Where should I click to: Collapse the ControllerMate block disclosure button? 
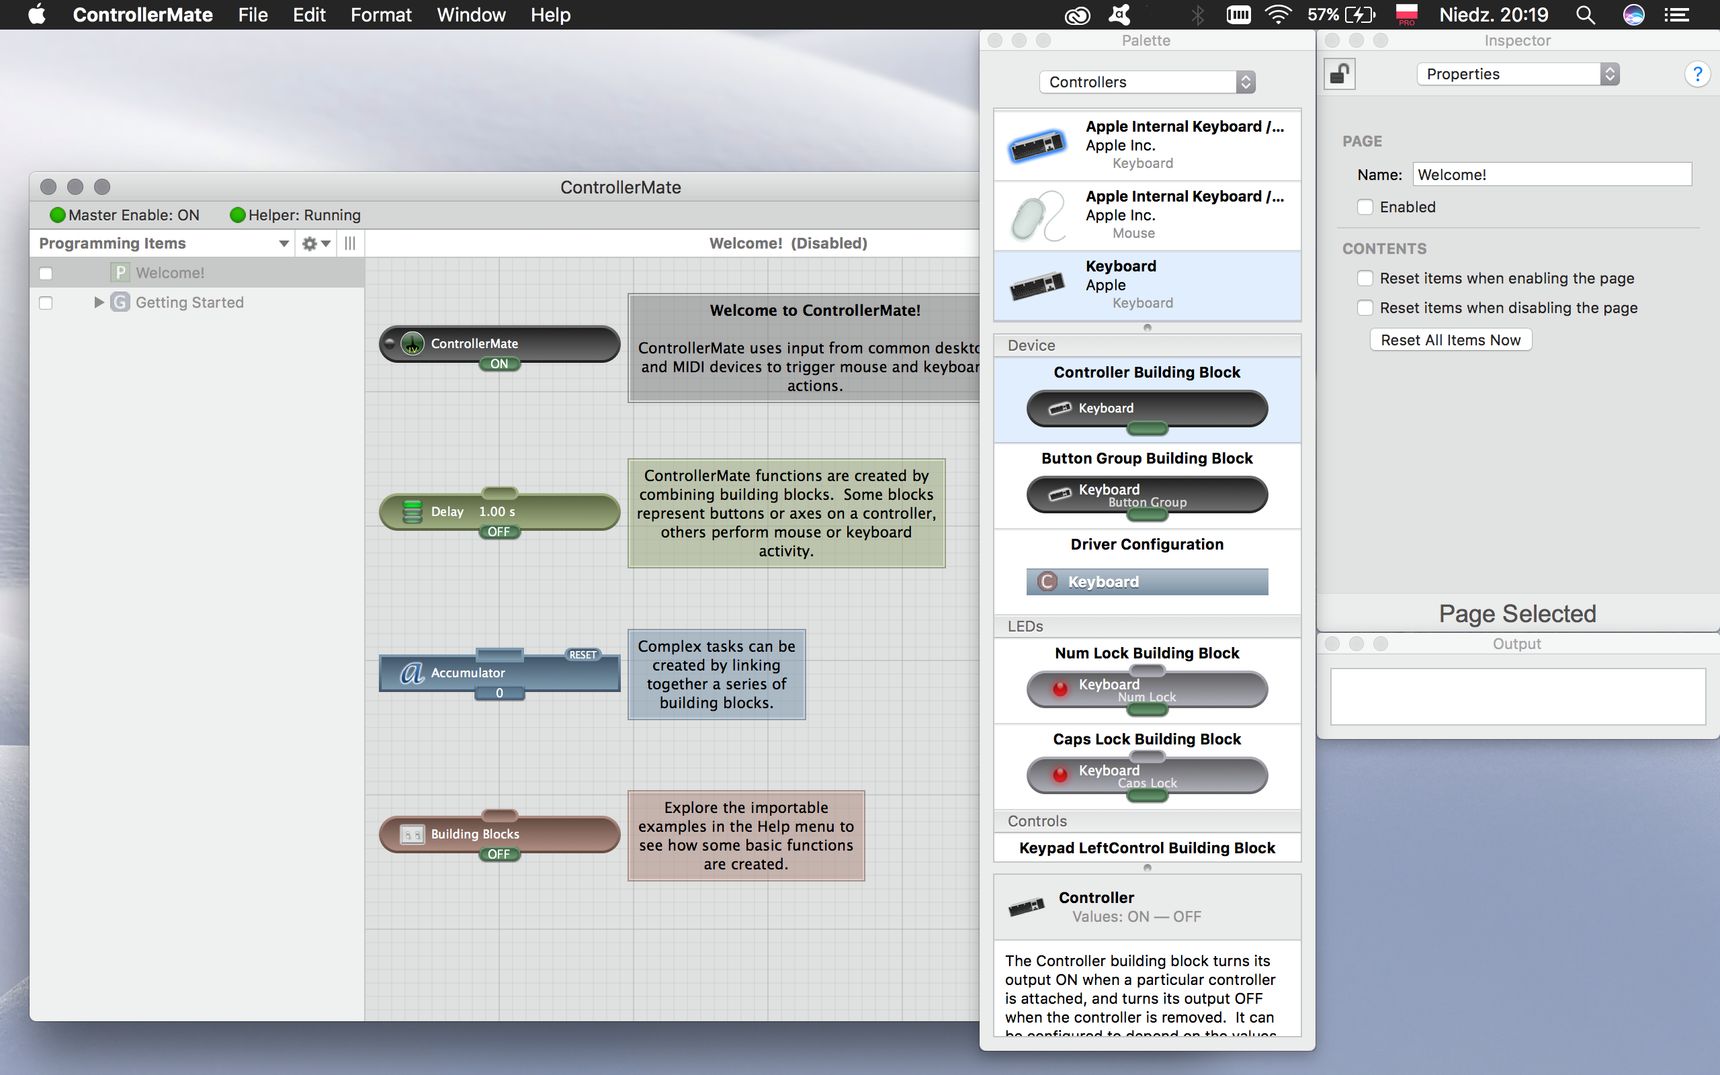(390, 343)
